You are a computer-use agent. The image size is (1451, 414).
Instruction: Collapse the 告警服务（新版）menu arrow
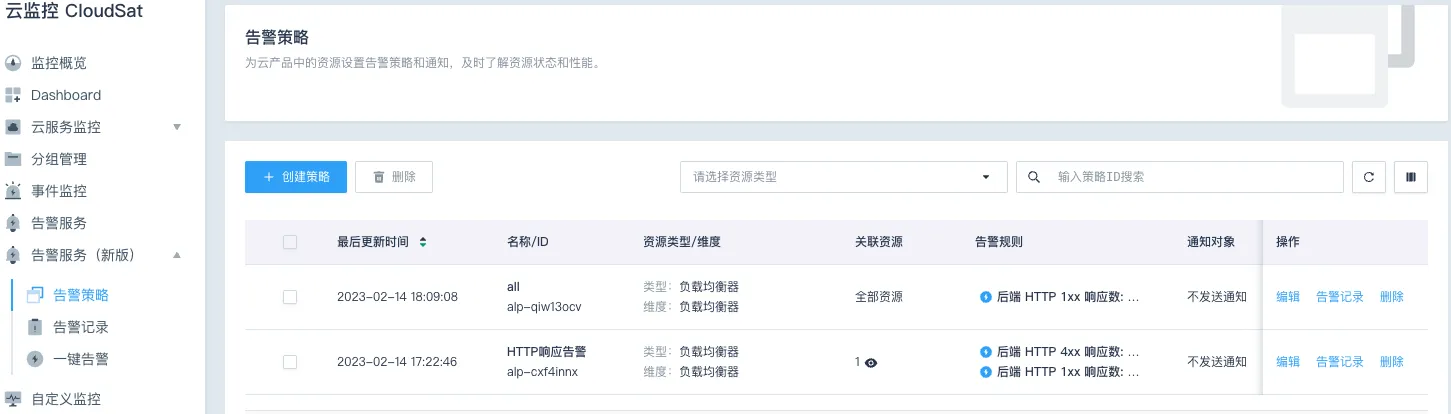pyautogui.click(x=177, y=255)
